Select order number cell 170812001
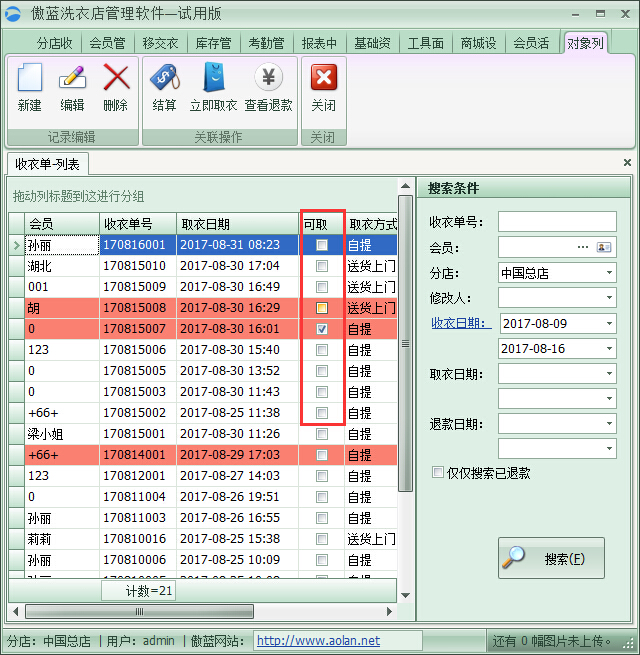640x655 pixels. (x=138, y=475)
